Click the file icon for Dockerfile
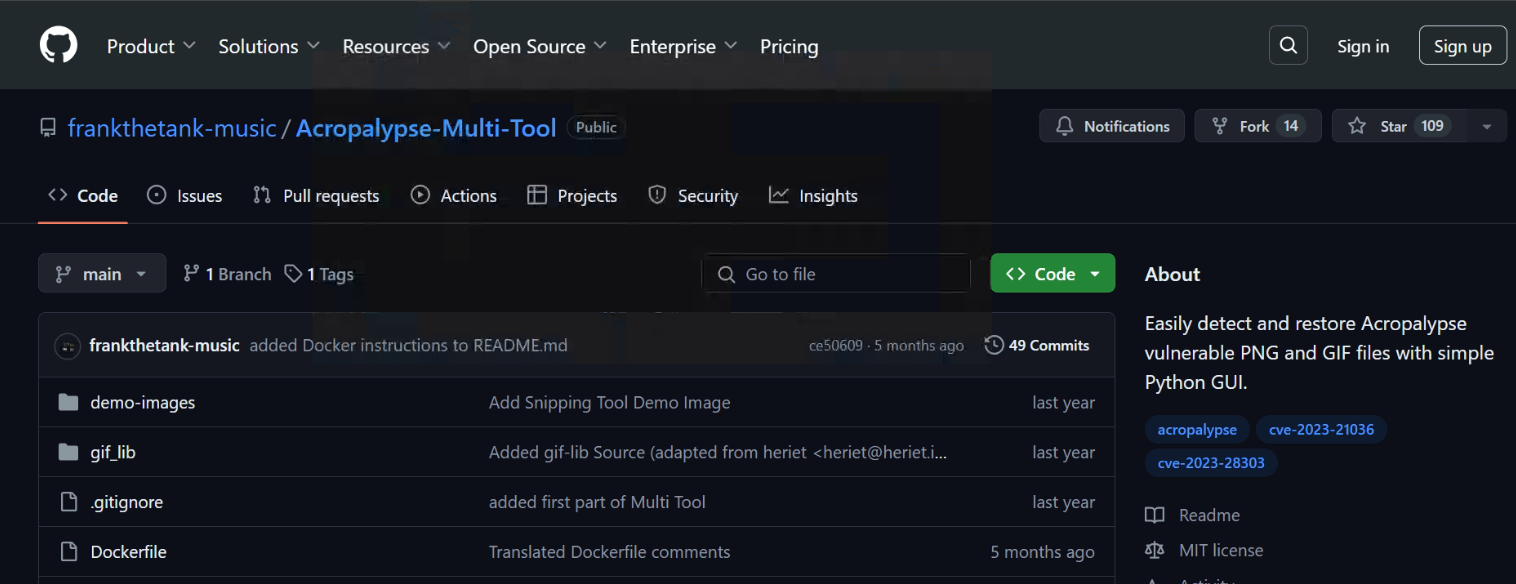Image resolution: width=1516 pixels, height=584 pixels. (68, 552)
